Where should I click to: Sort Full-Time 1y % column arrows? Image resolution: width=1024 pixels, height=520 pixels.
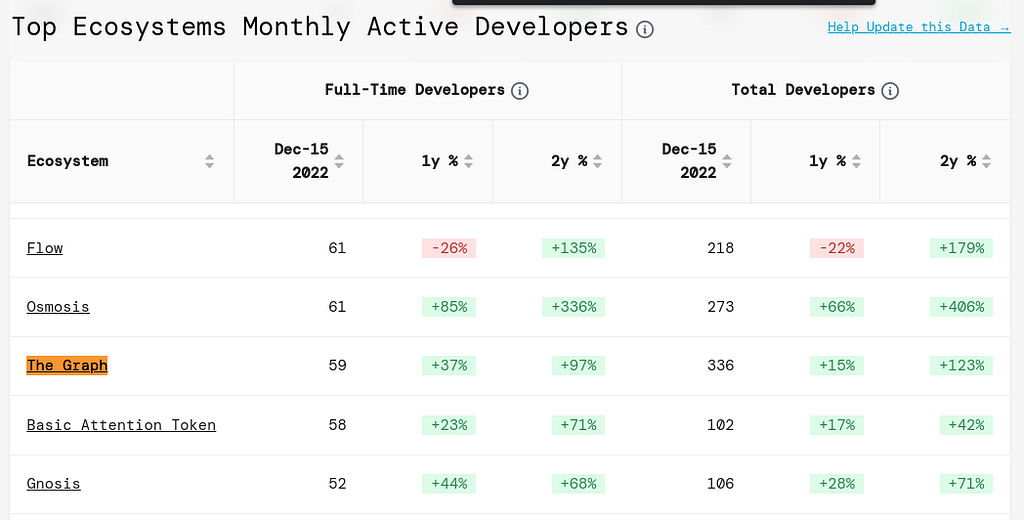468,161
